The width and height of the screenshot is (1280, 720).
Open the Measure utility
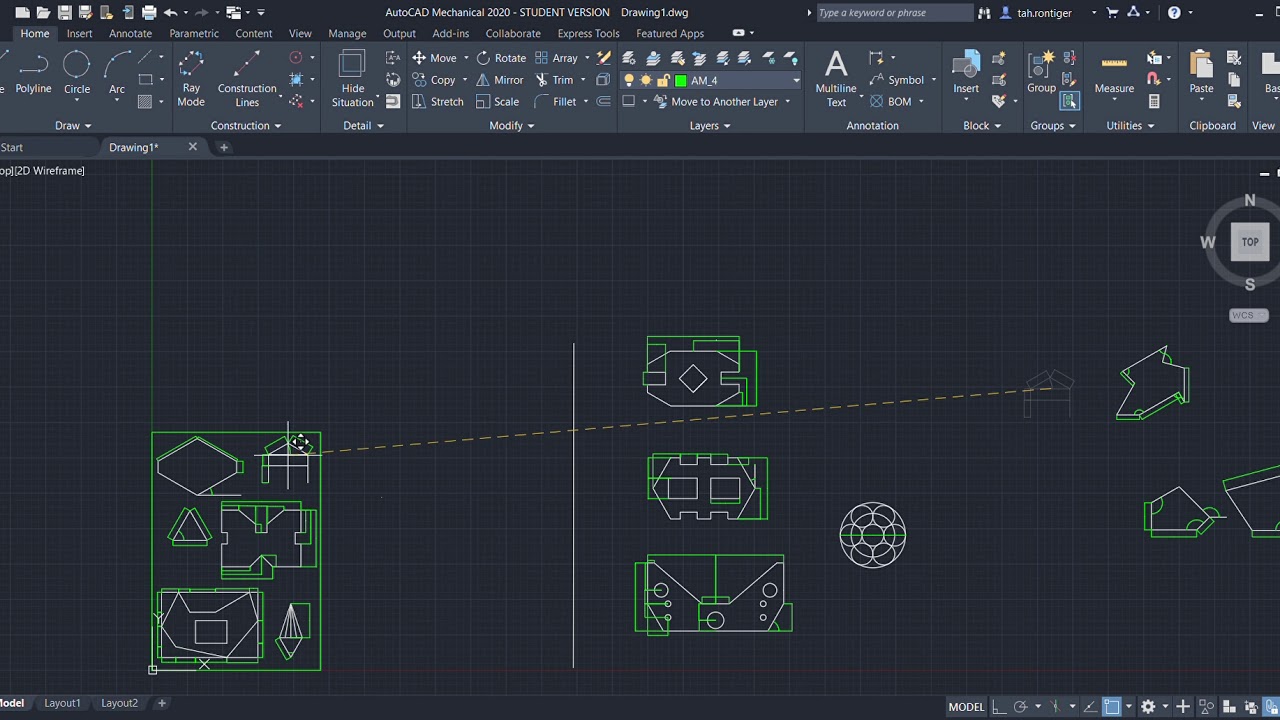click(1114, 74)
